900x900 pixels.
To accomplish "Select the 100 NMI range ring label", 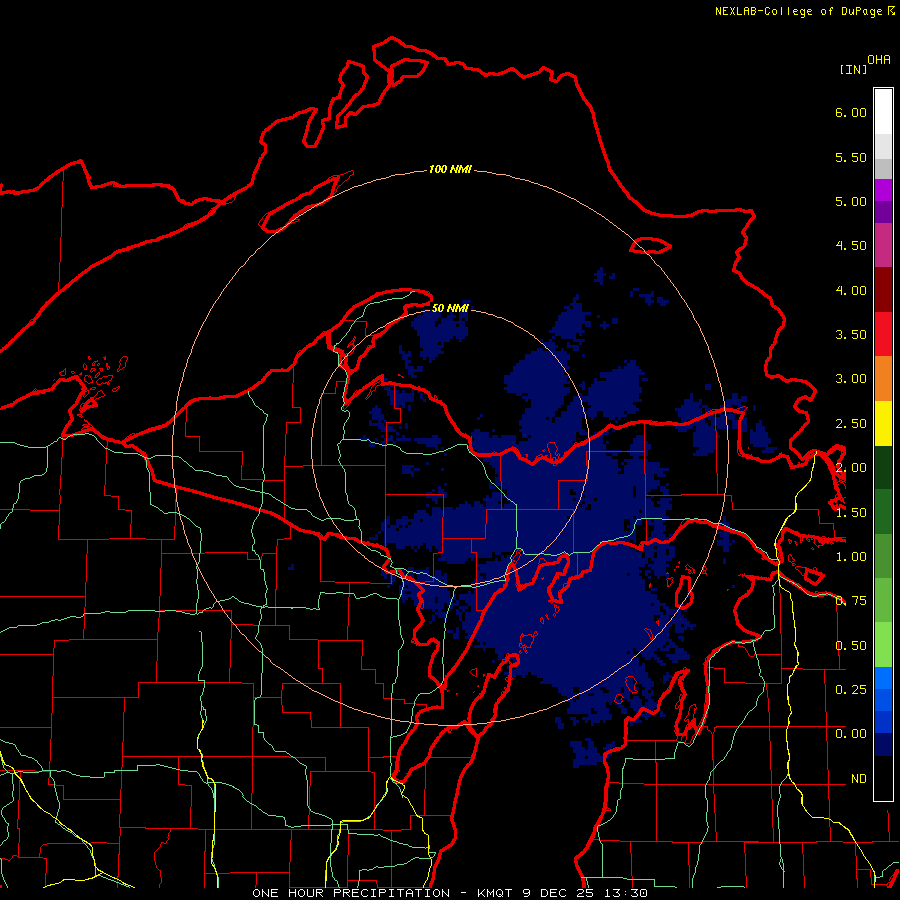I will pos(450,169).
